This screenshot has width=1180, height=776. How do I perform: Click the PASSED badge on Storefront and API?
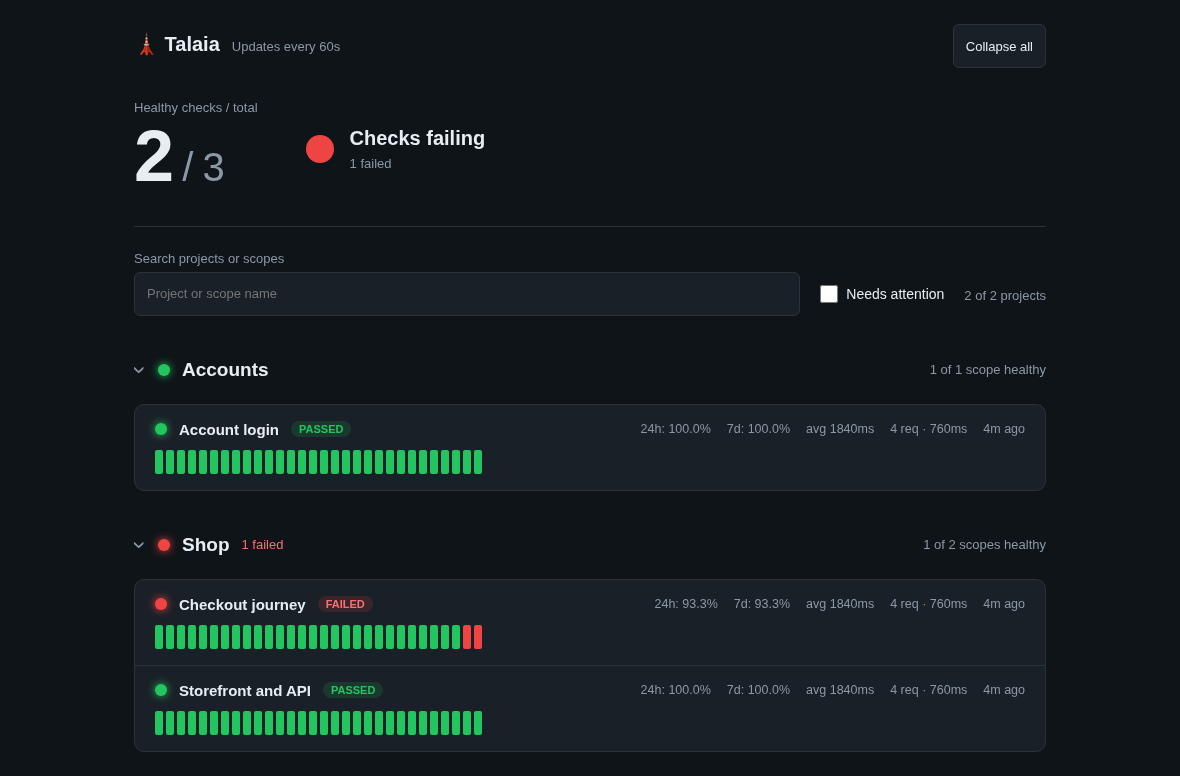[352, 689]
